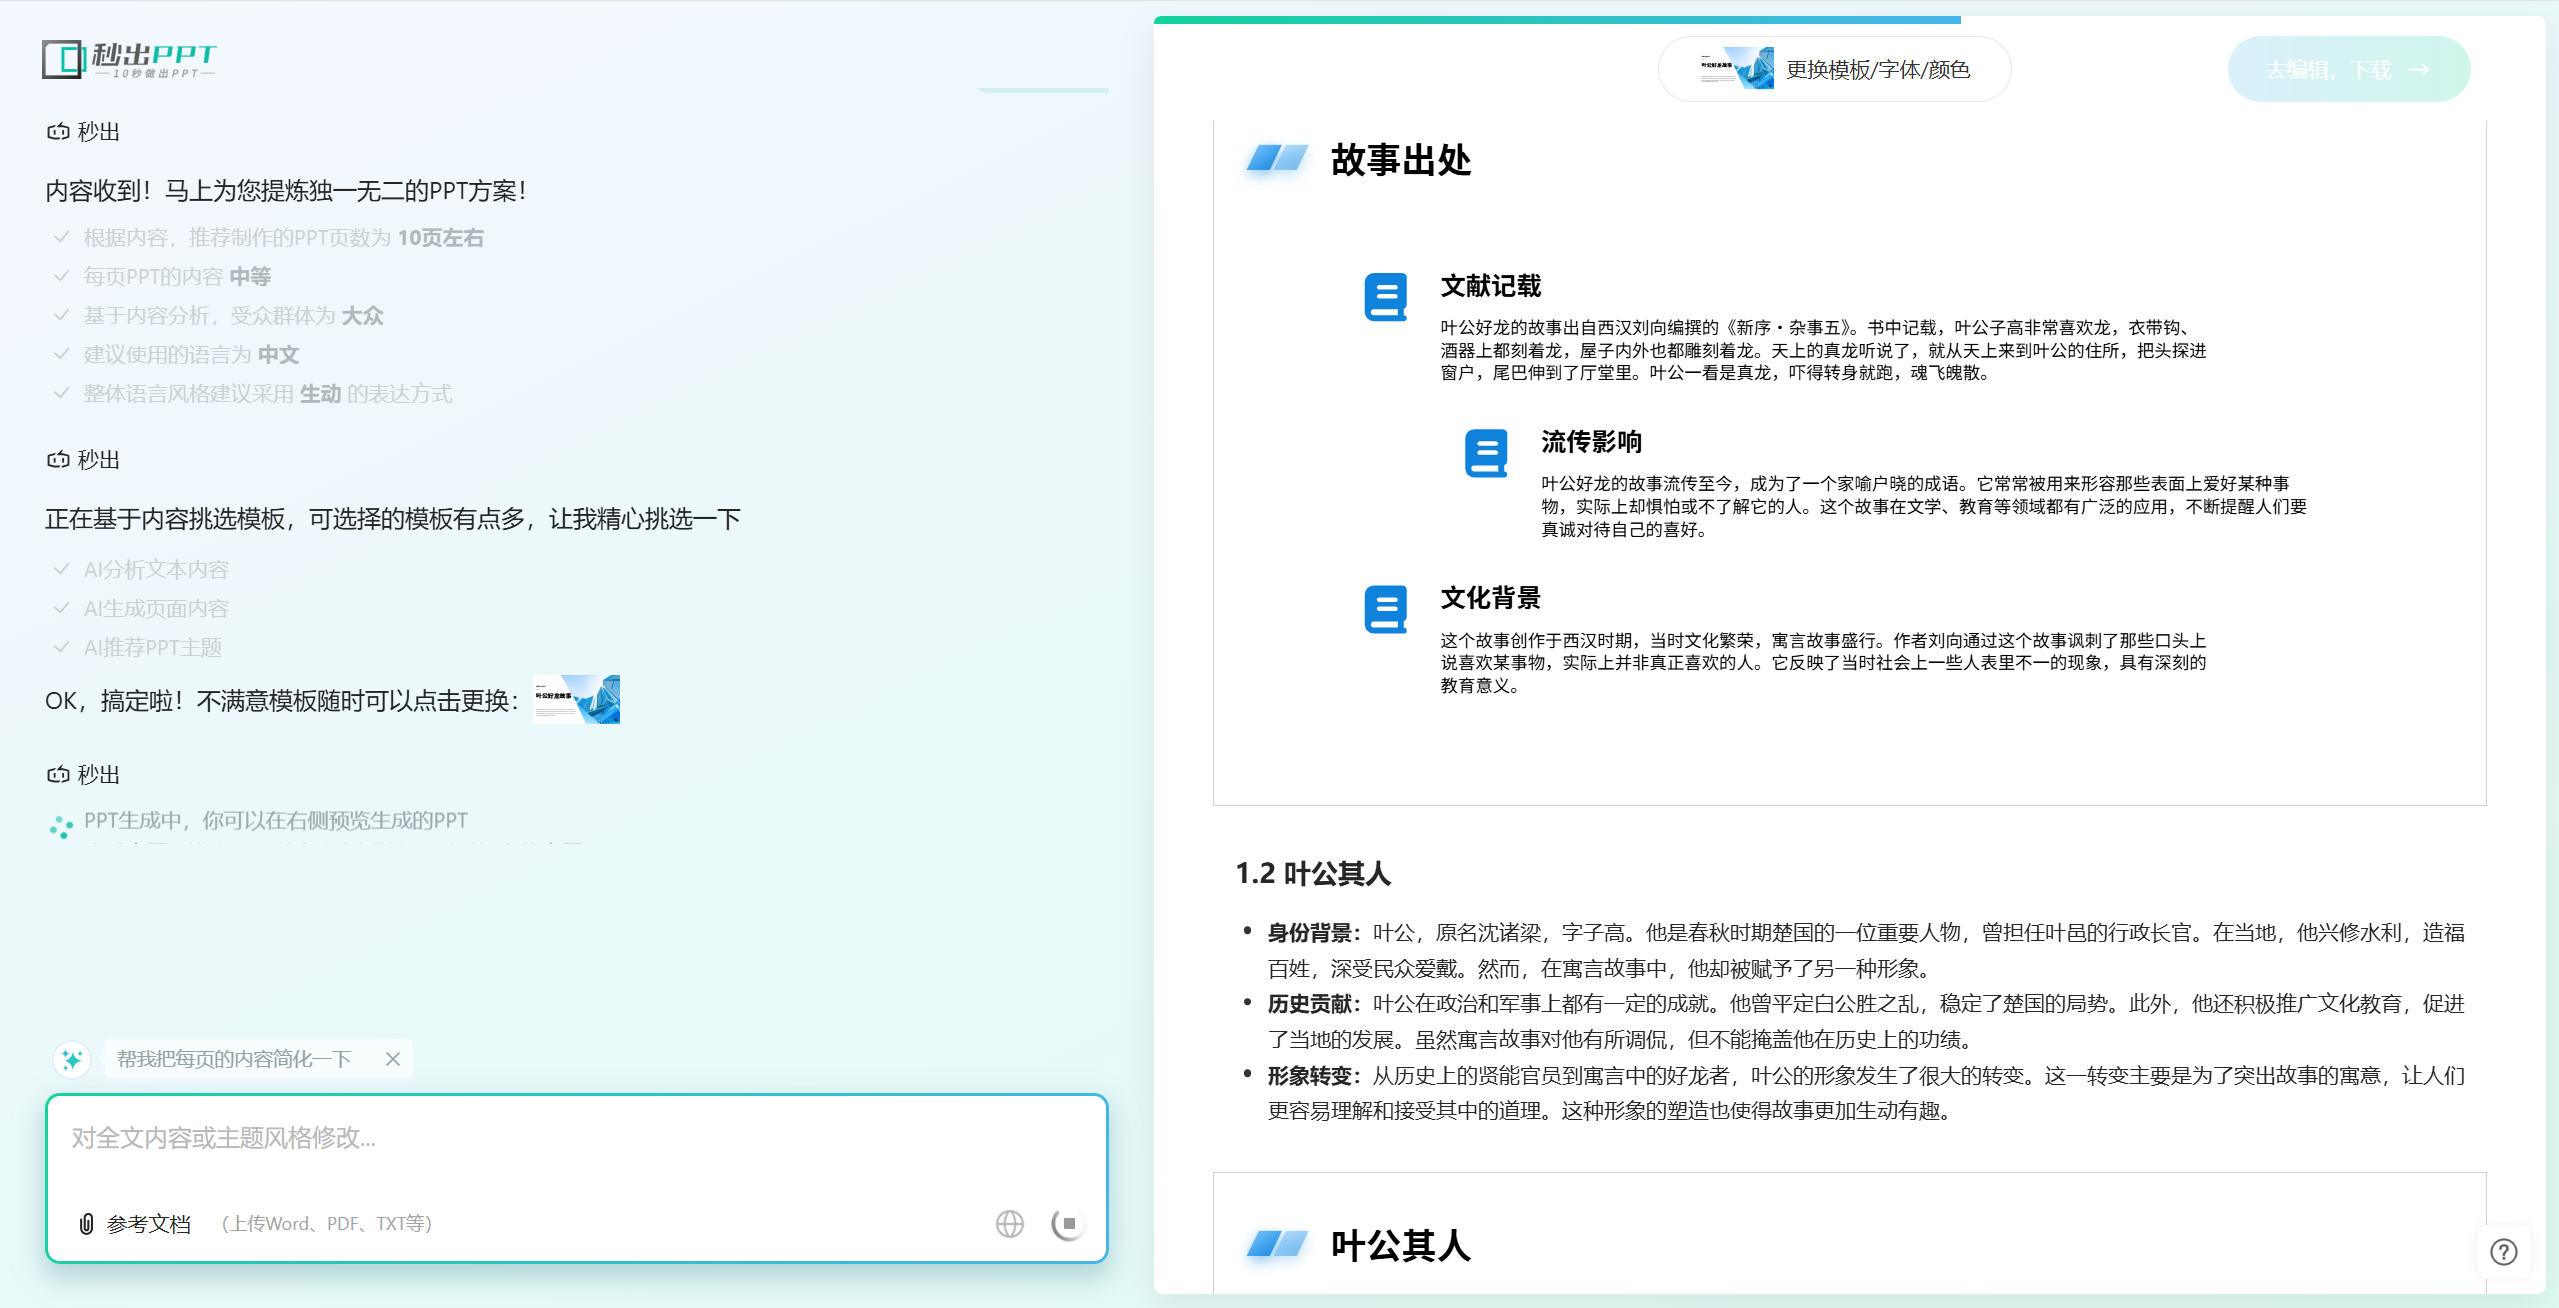
Task: Click the 1.2 叶公其人 outline heading
Action: coord(1312,873)
